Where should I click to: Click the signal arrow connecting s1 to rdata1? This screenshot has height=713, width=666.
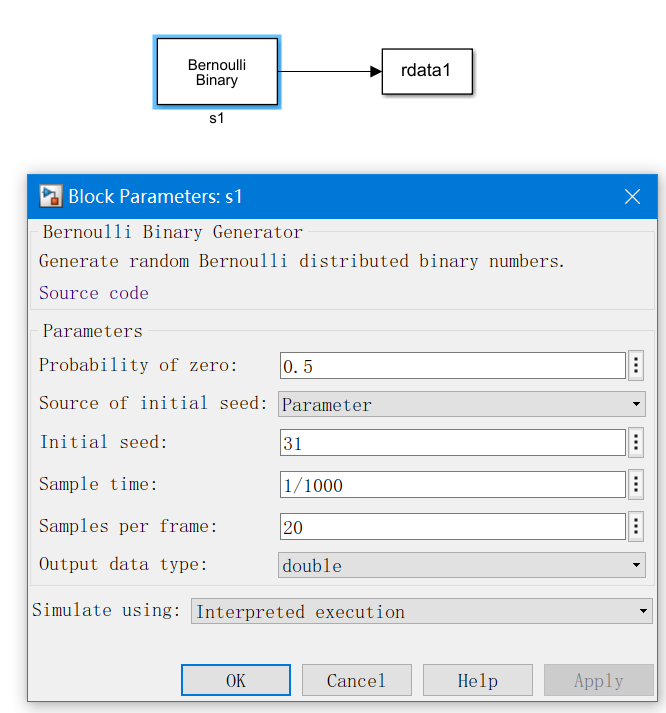tap(330, 71)
